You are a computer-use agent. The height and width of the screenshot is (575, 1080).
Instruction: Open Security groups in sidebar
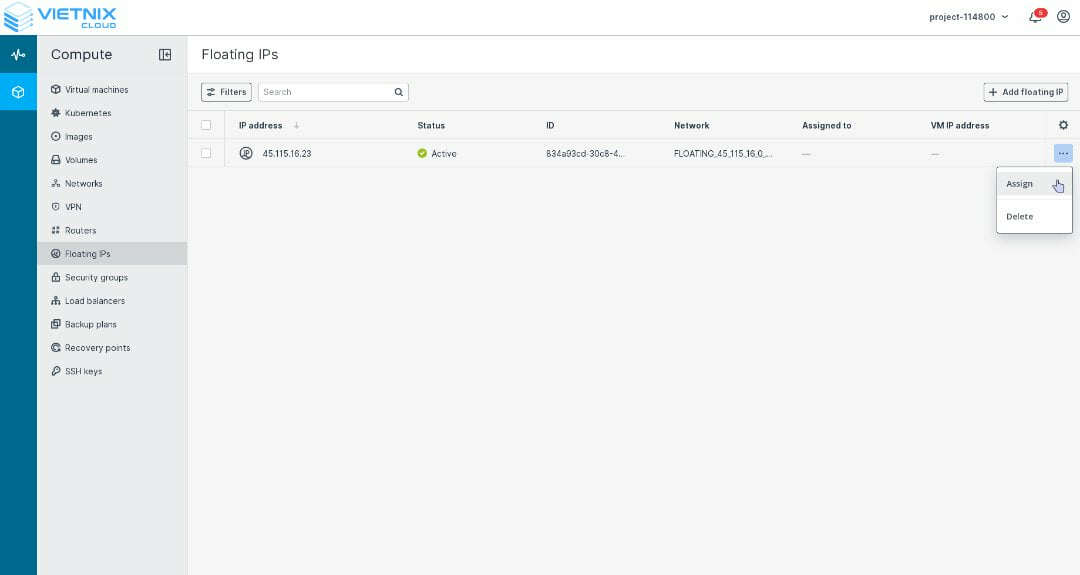(89, 277)
